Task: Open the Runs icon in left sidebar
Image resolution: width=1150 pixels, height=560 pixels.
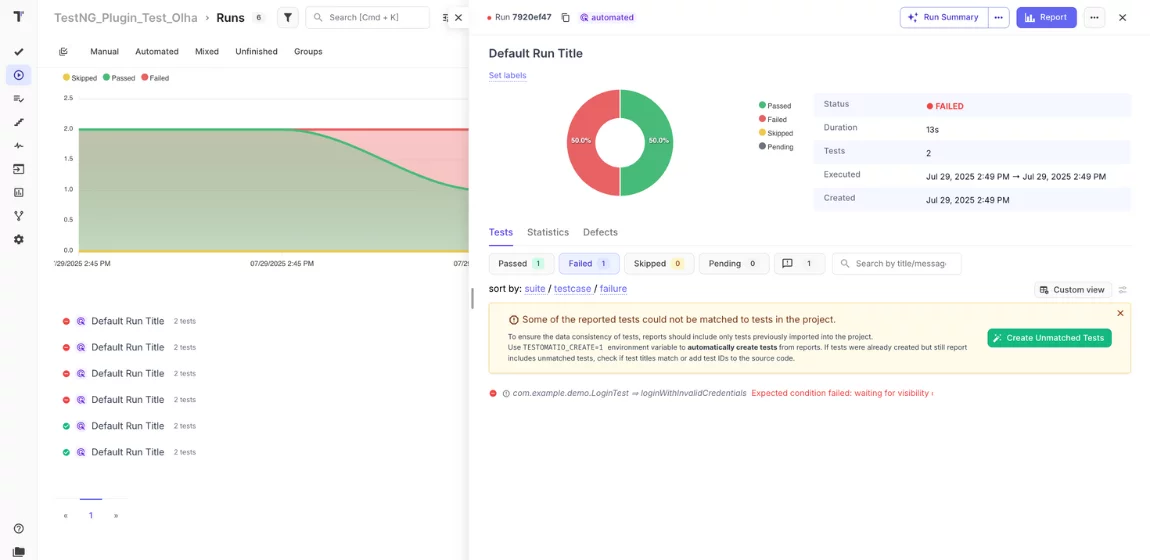Action: (18, 75)
